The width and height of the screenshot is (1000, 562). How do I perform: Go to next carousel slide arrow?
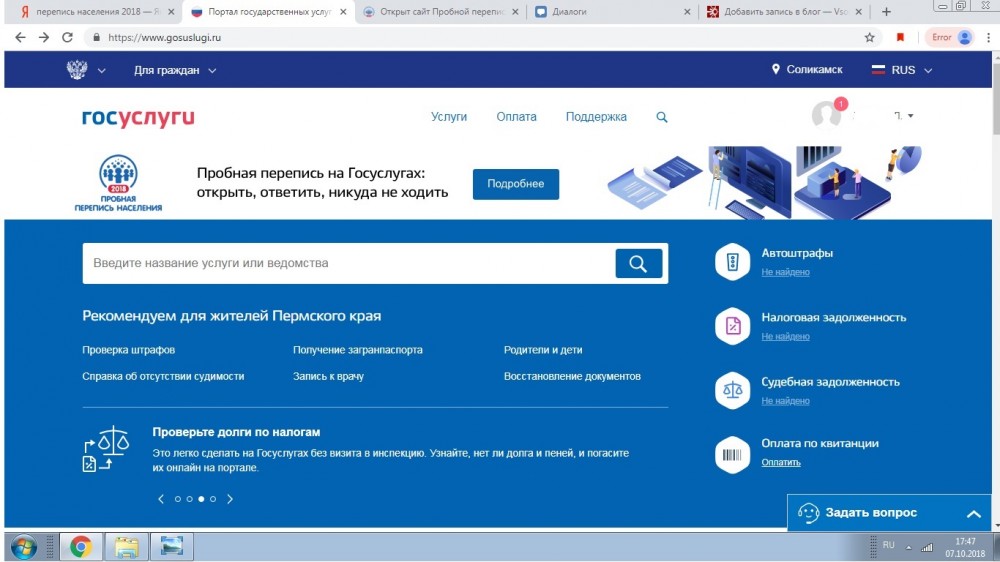[x=230, y=499]
